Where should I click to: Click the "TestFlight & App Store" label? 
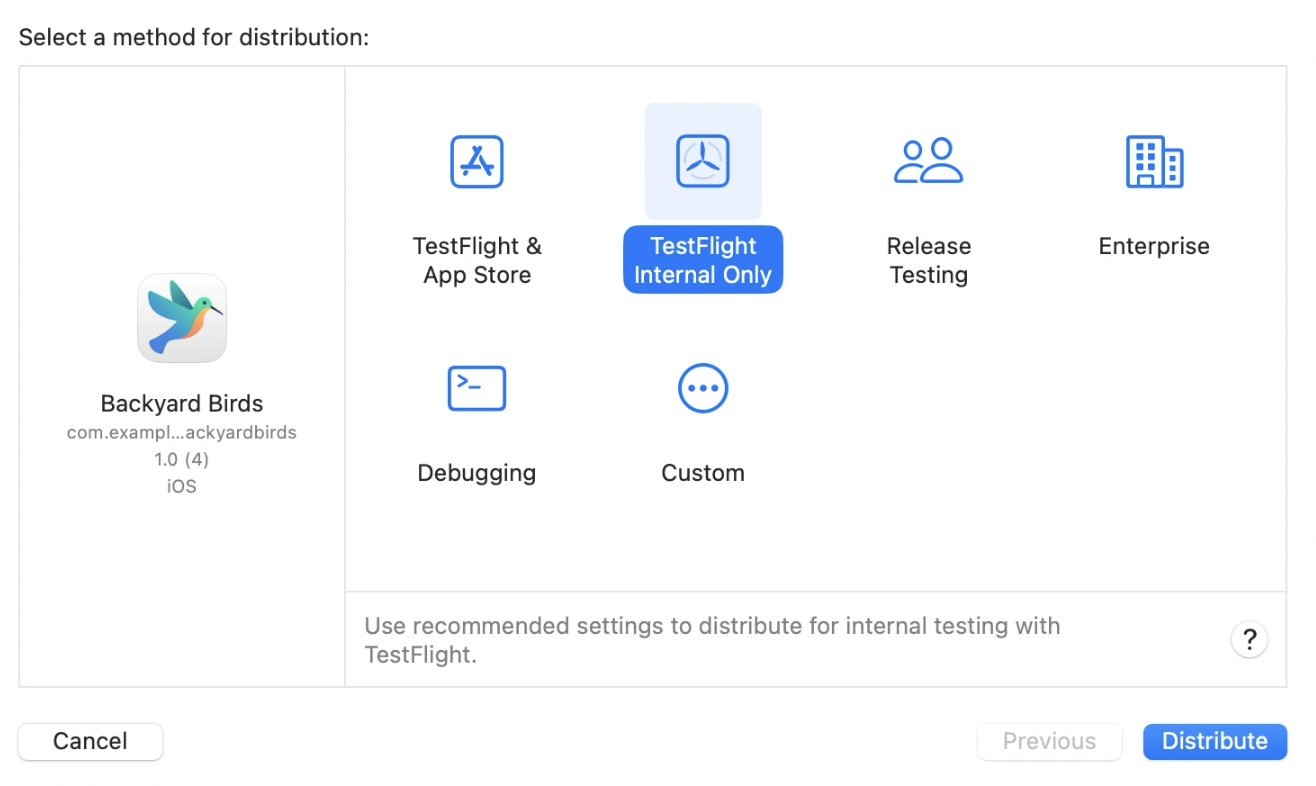tap(477, 260)
